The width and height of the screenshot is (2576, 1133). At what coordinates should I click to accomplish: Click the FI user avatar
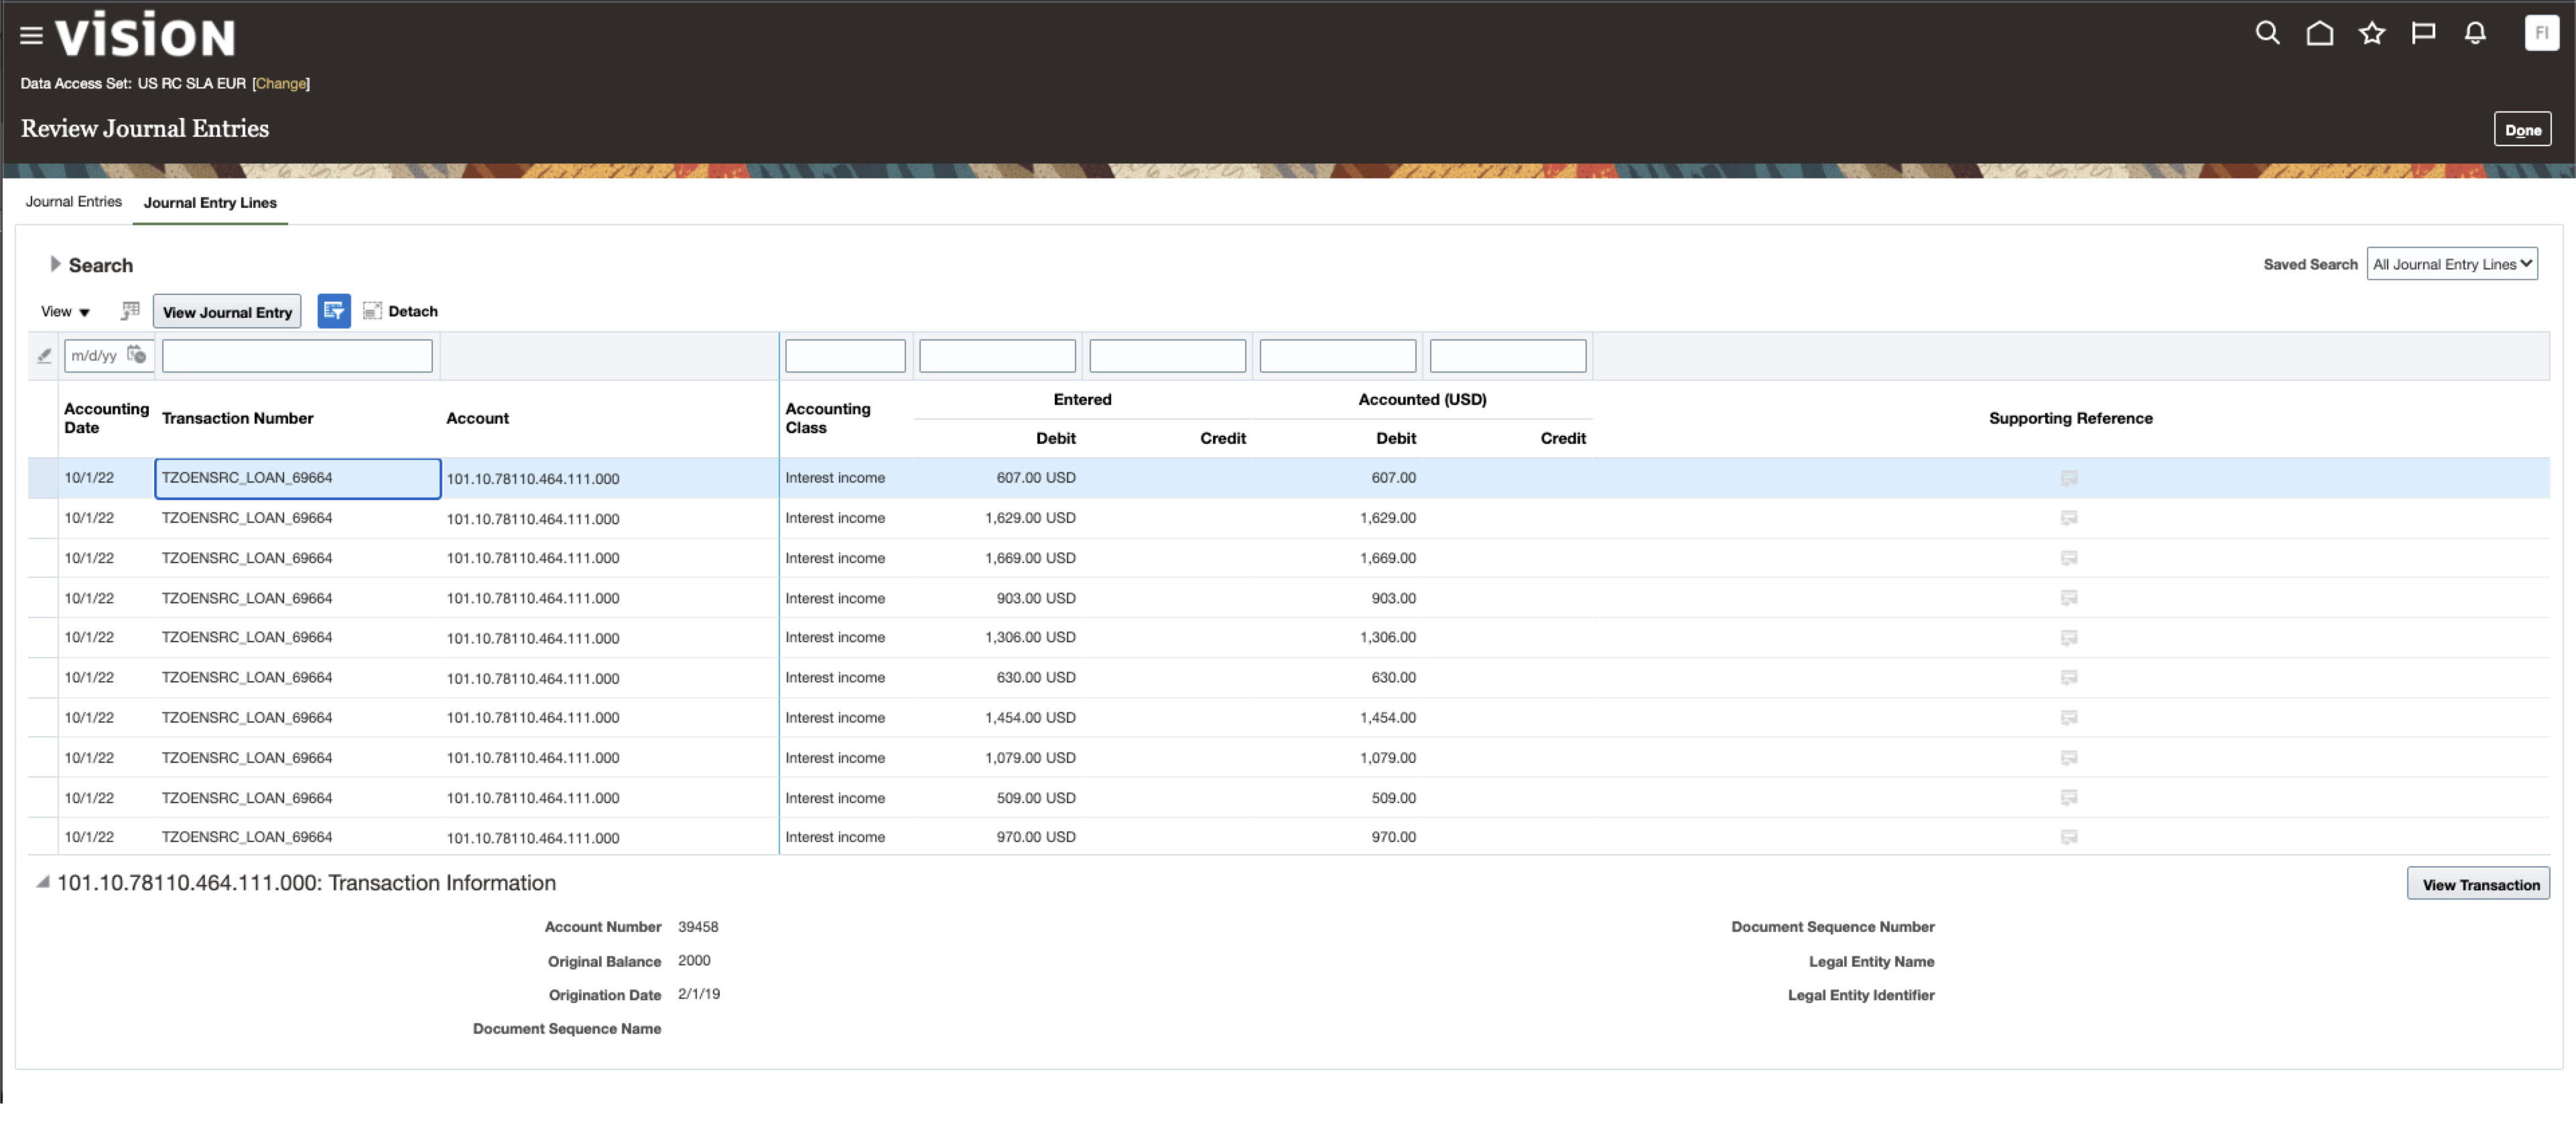[x=2542, y=33]
